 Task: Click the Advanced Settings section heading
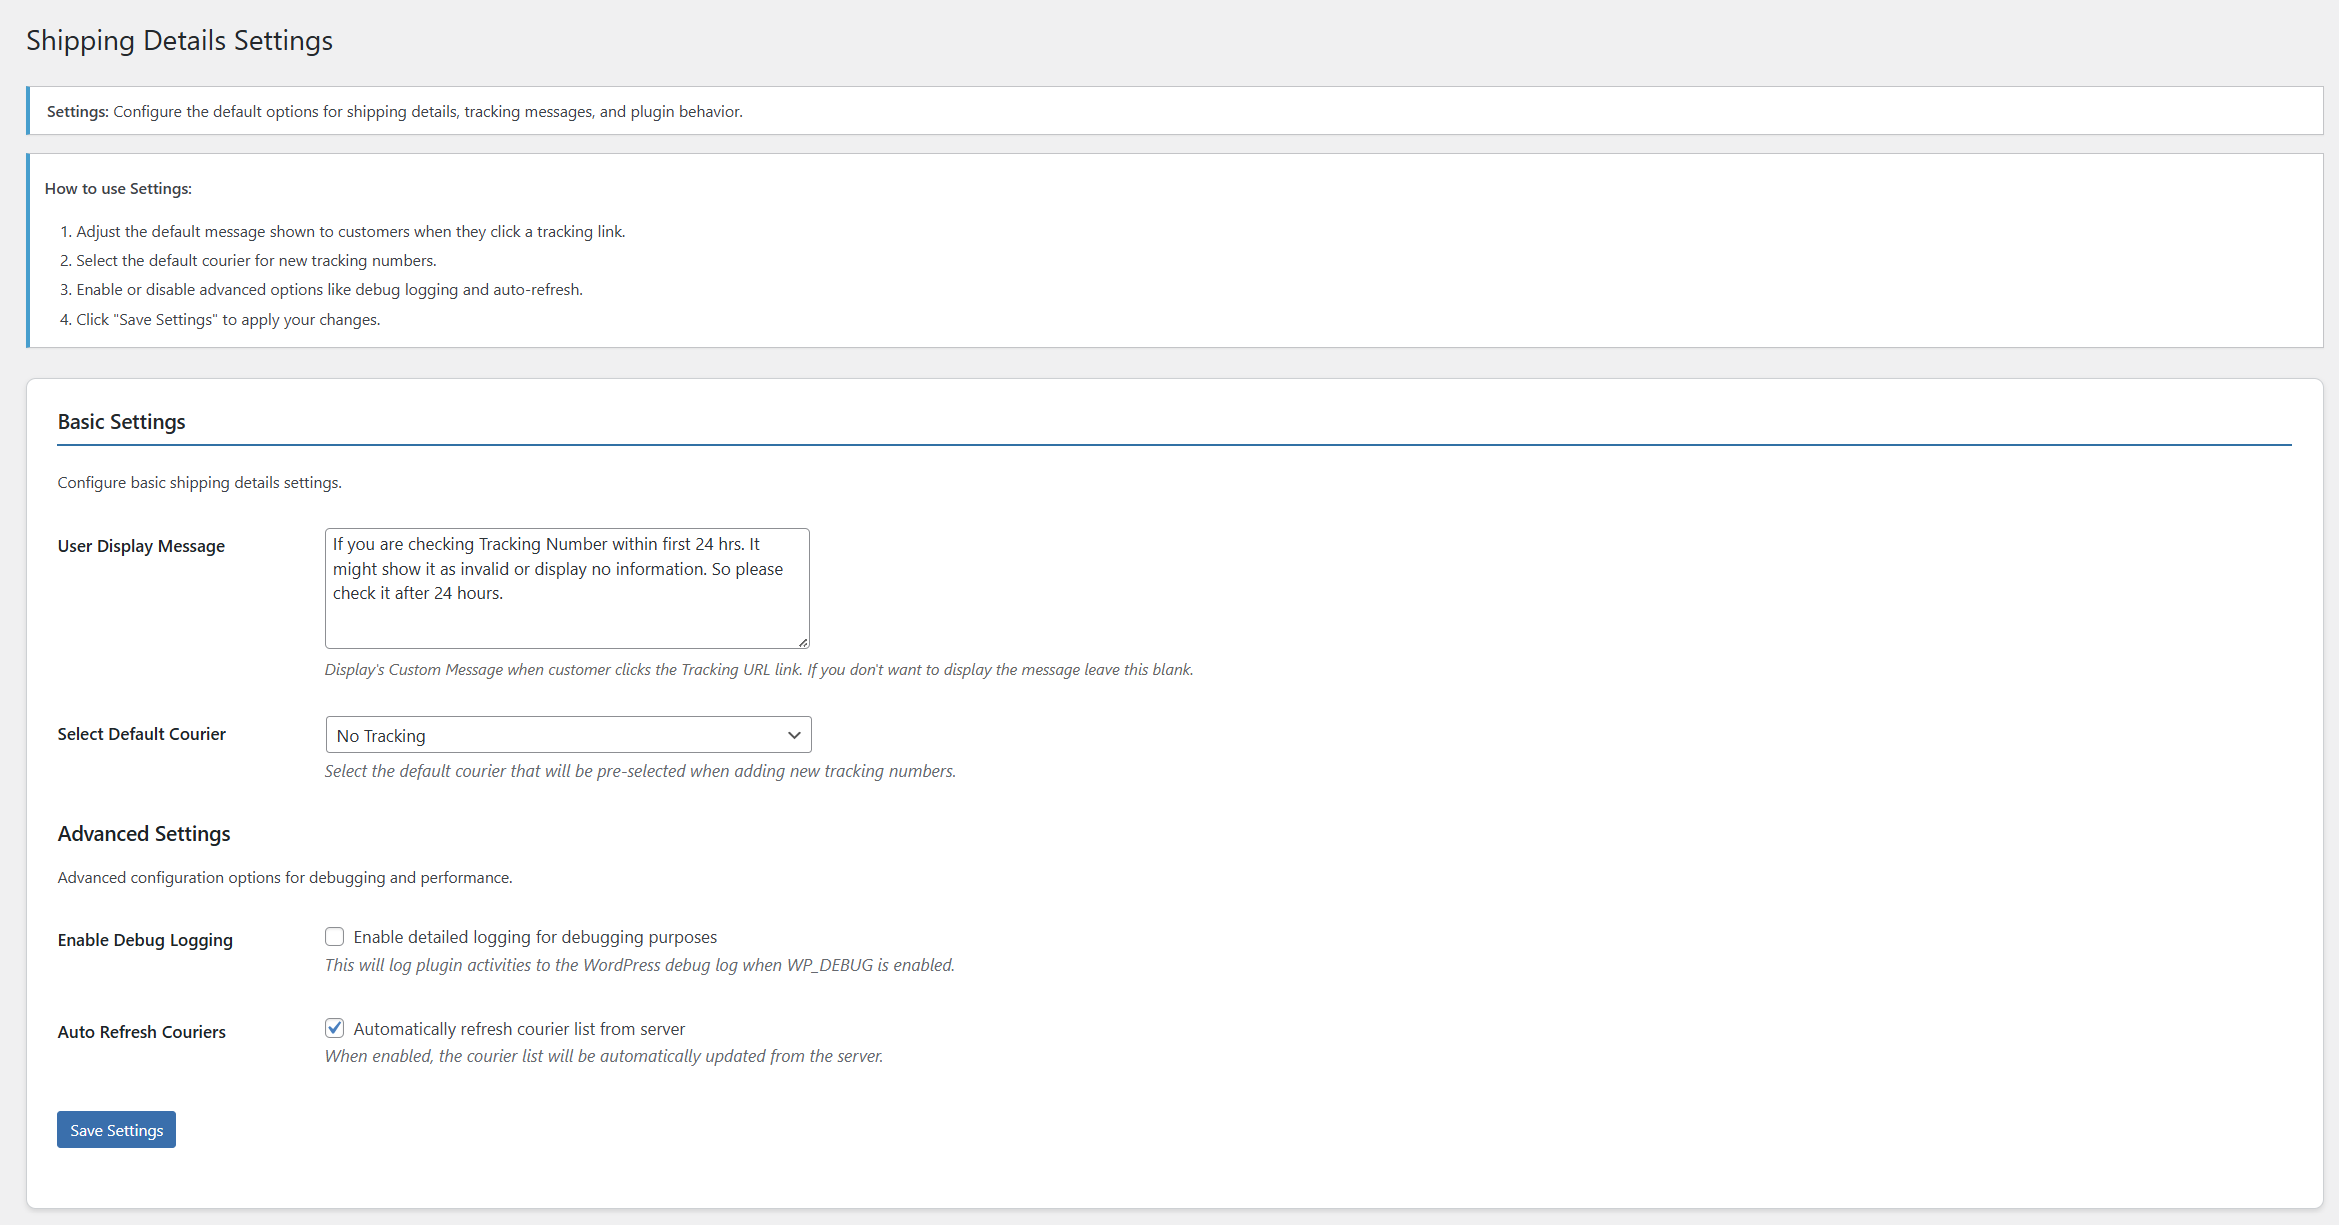point(144,834)
